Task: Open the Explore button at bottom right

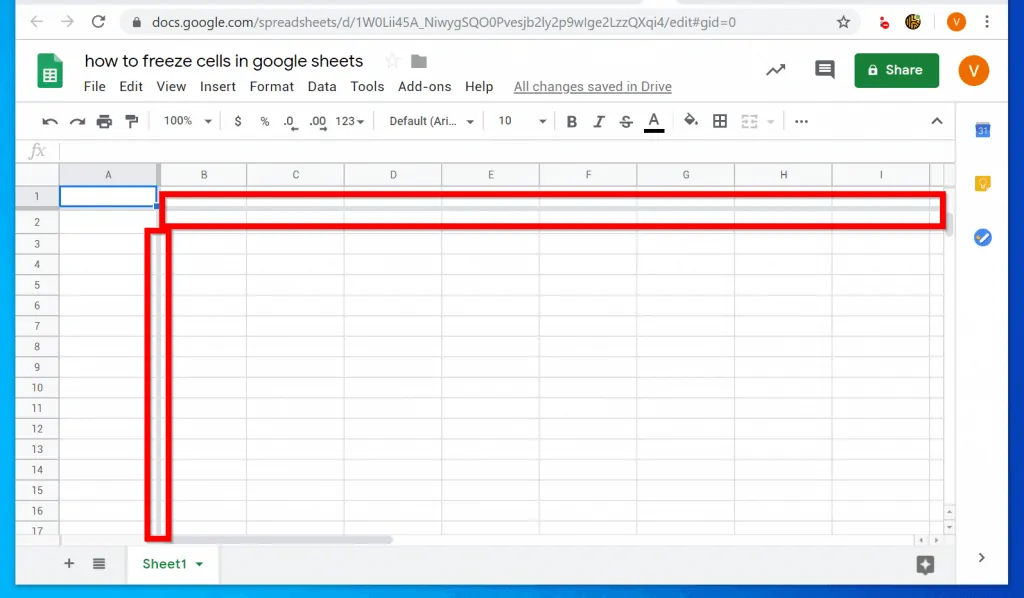Action: (x=925, y=565)
